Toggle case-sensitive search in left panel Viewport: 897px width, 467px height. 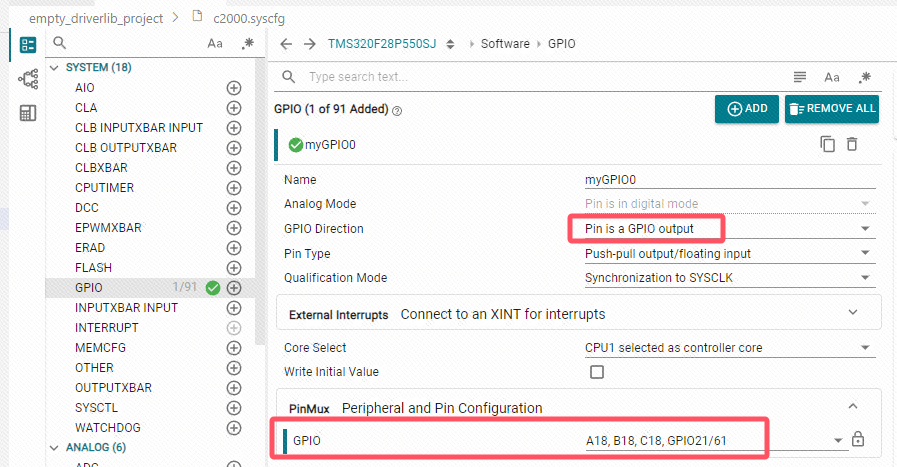pos(215,43)
